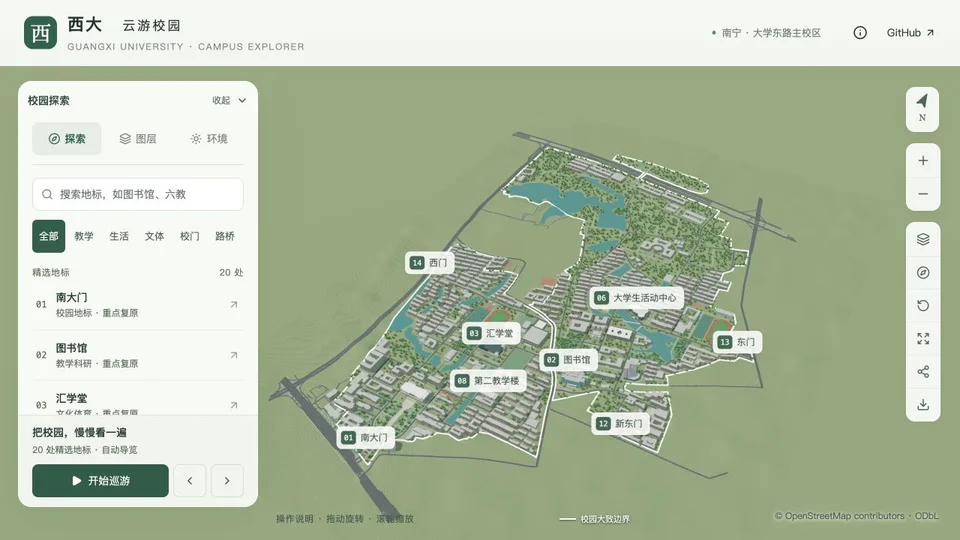Select the 全部 category filter
960x540 pixels.
tap(48, 236)
